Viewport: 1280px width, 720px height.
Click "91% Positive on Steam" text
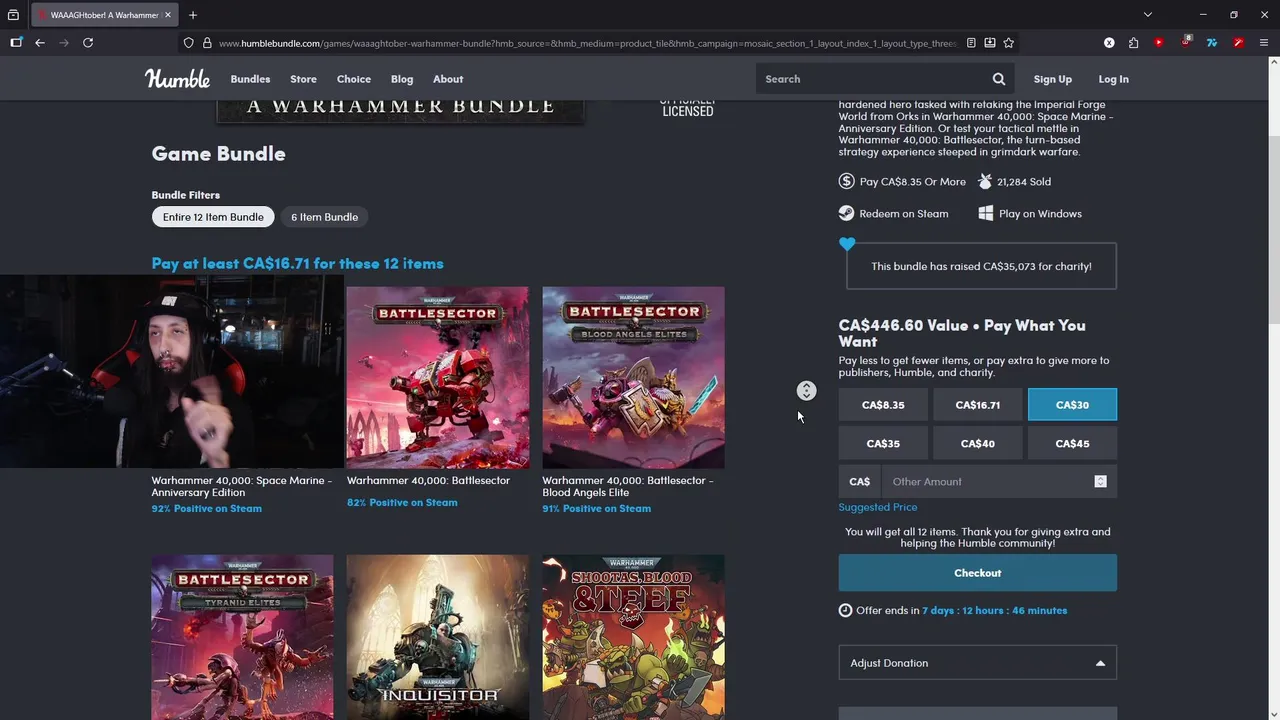pos(597,509)
